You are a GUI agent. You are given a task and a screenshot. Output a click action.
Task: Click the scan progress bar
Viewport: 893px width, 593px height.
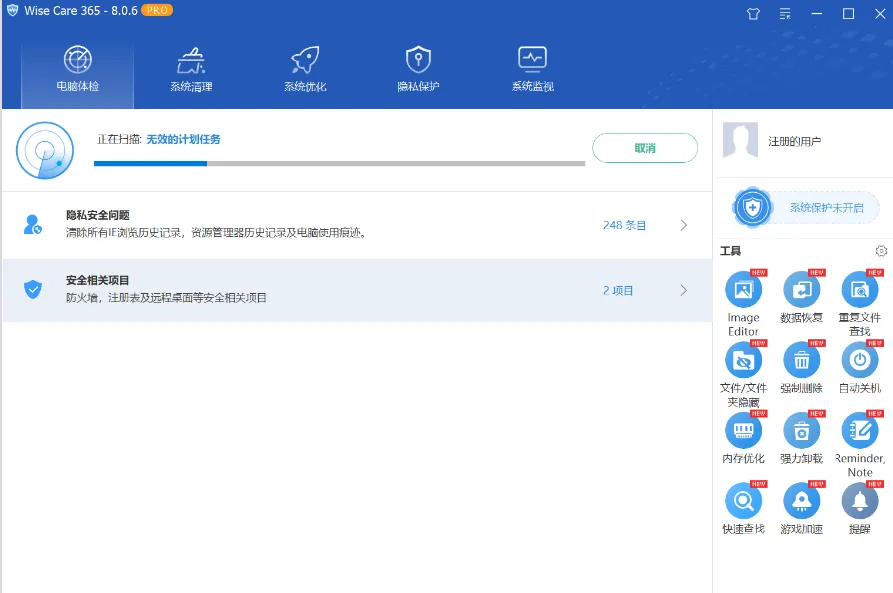click(x=339, y=163)
